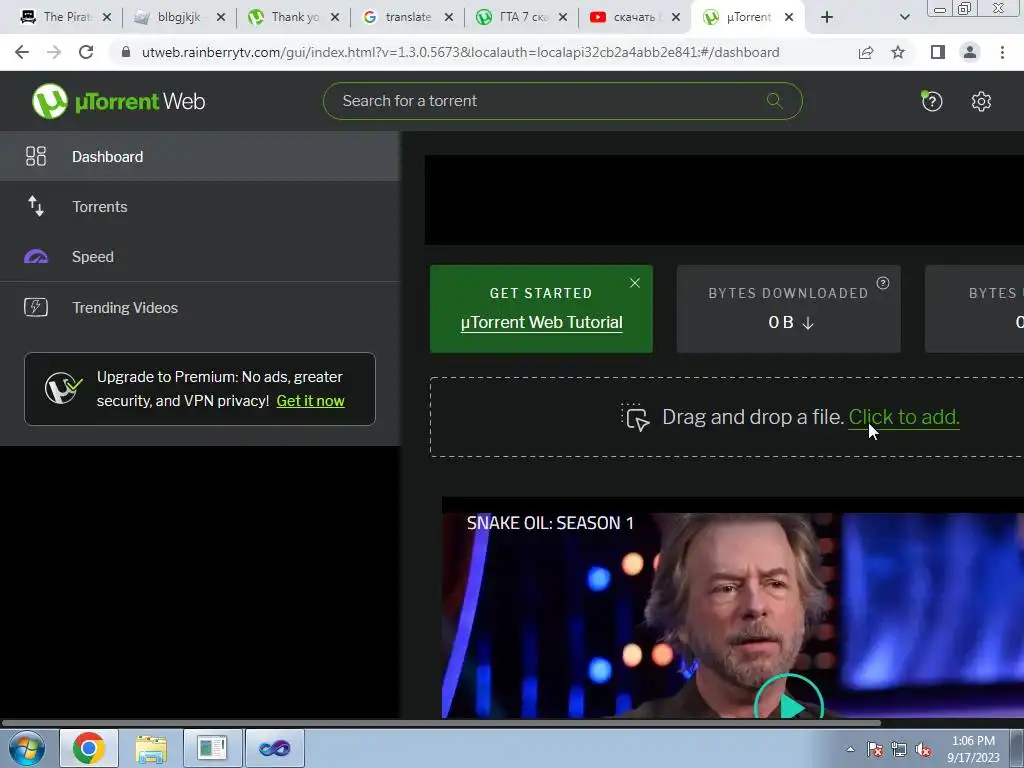Switch to the ГТА 7 tab

pyautogui.click(x=521, y=18)
